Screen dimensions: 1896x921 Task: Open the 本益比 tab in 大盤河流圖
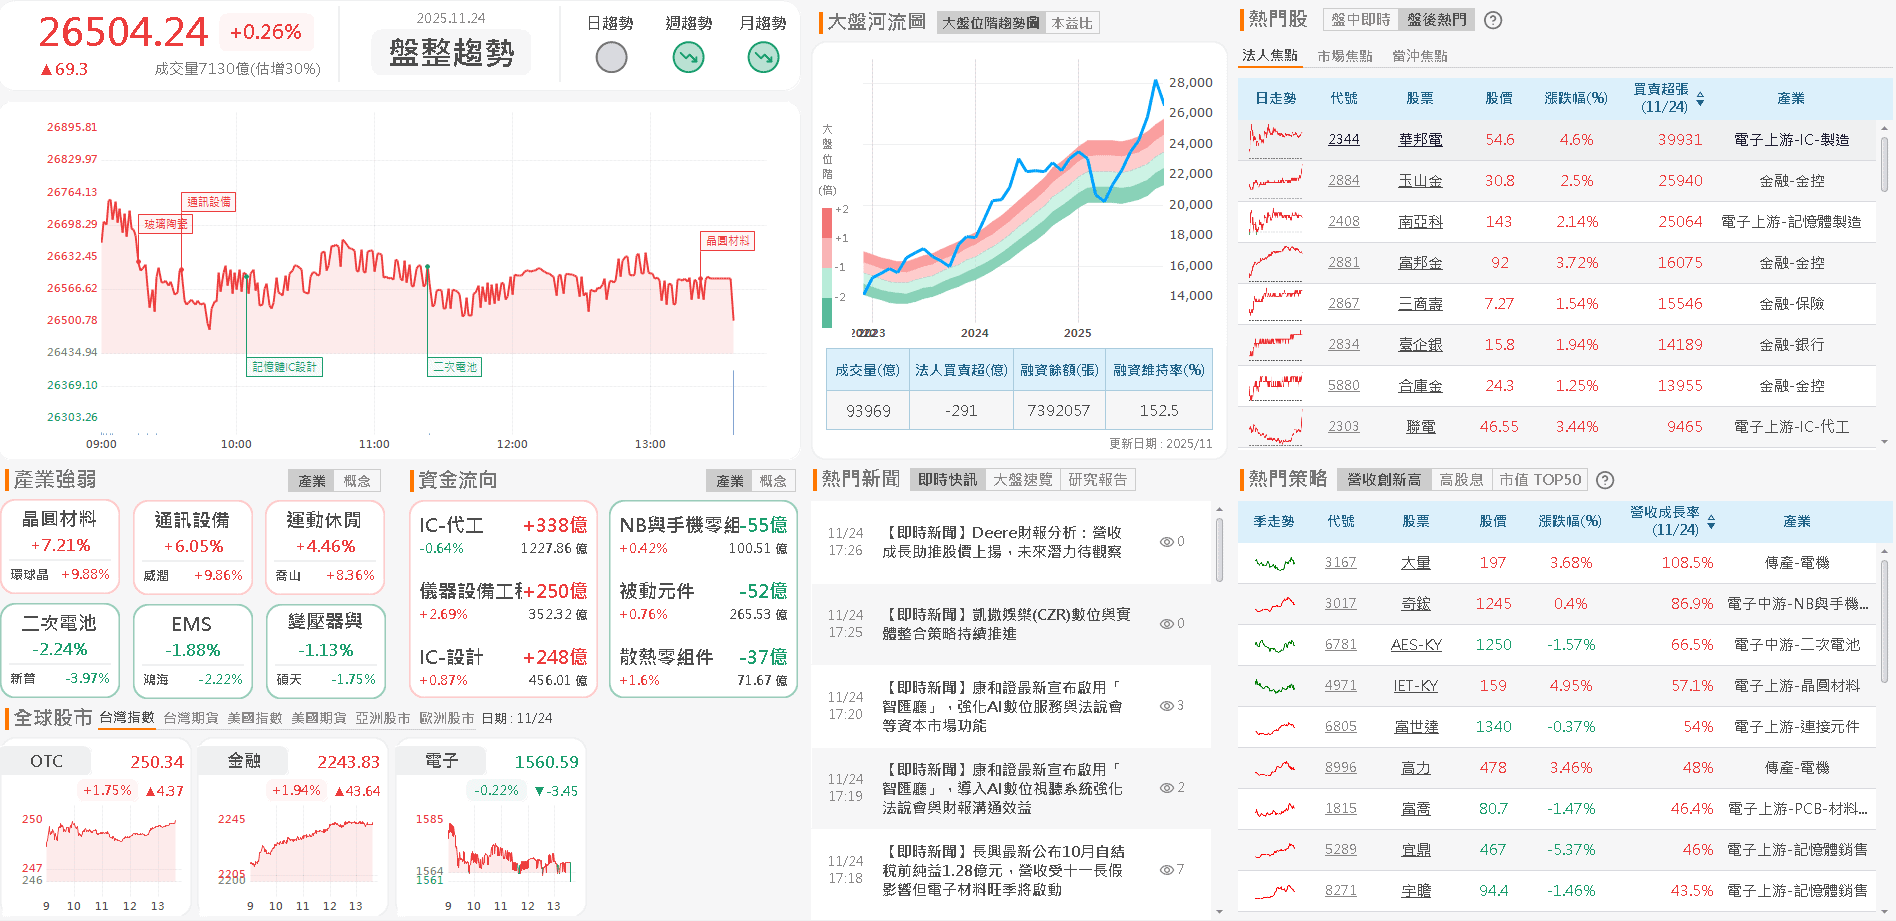[x=1071, y=23]
